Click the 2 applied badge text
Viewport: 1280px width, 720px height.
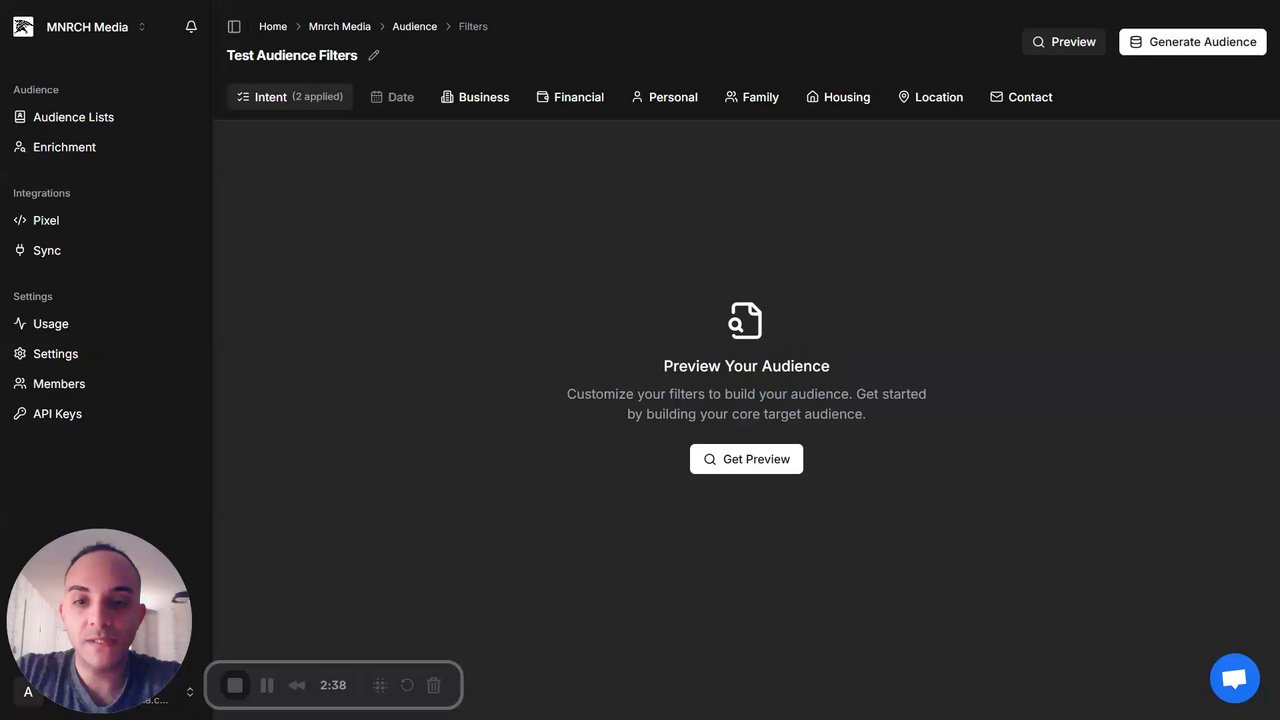(317, 97)
